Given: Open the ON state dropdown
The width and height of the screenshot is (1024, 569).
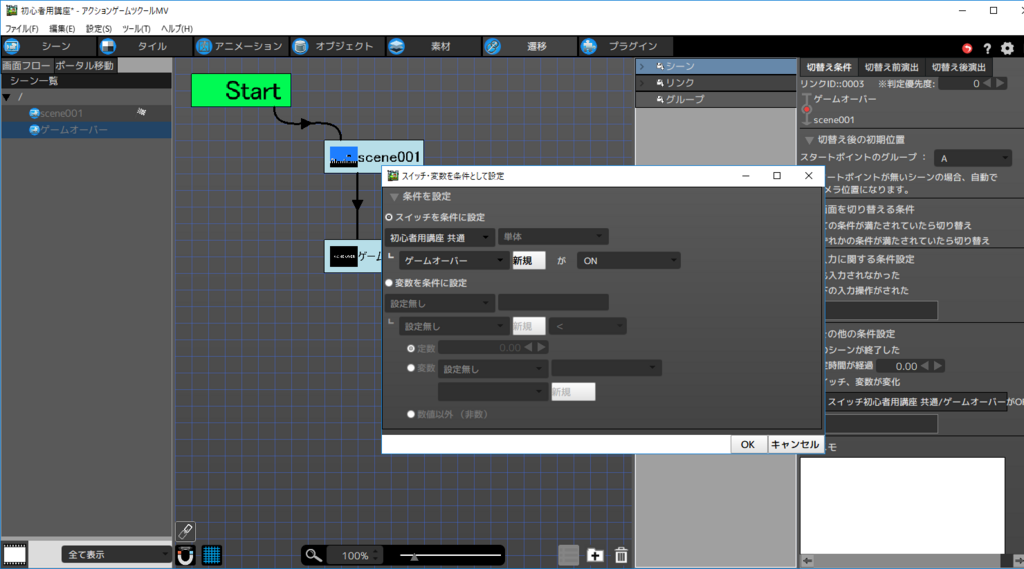Looking at the screenshot, I should [x=628, y=261].
